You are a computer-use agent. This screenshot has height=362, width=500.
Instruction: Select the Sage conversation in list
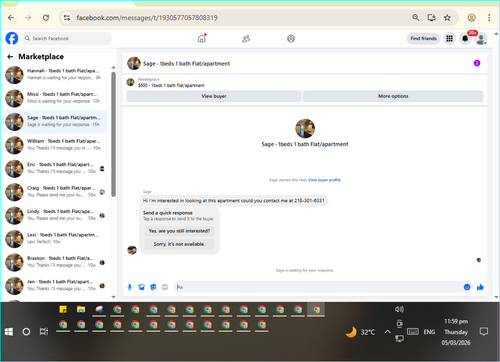[55, 121]
